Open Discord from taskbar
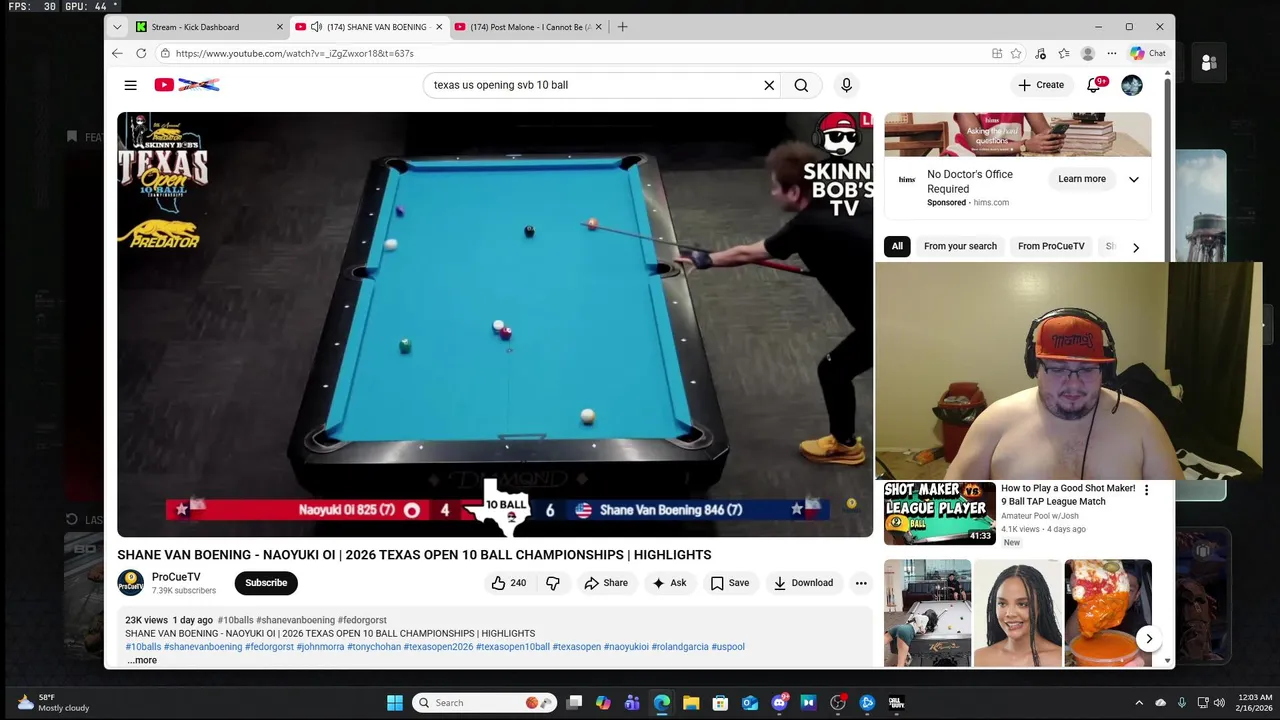The image size is (1280, 720). click(779, 703)
